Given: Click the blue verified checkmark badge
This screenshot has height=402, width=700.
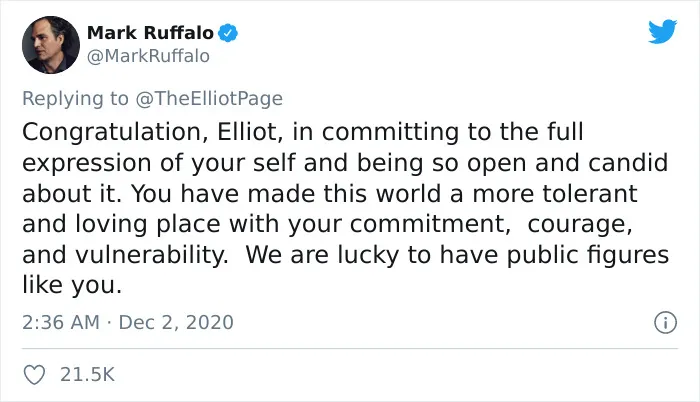Looking at the screenshot, I should (228, 33).
